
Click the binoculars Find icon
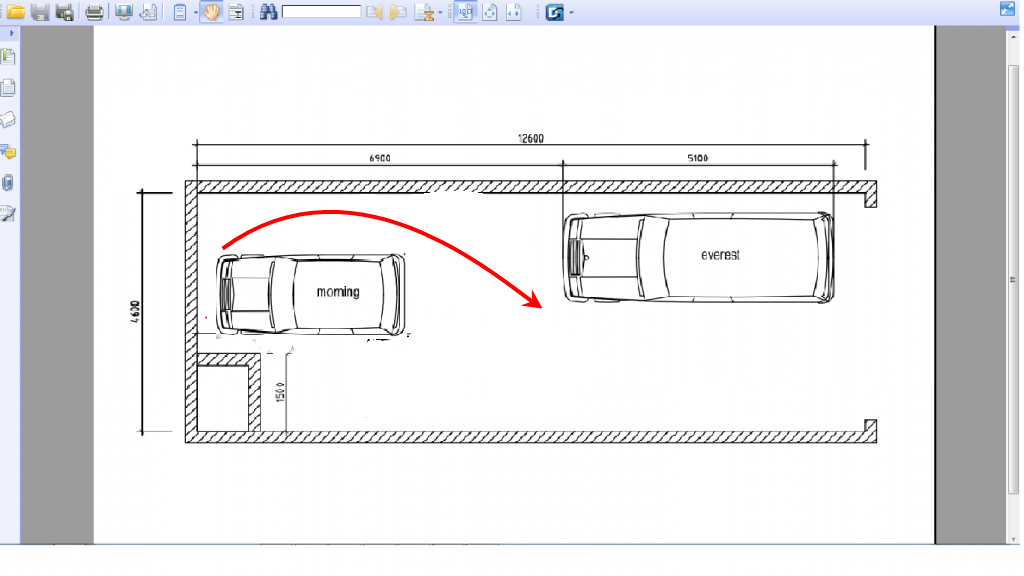point(268,12)
